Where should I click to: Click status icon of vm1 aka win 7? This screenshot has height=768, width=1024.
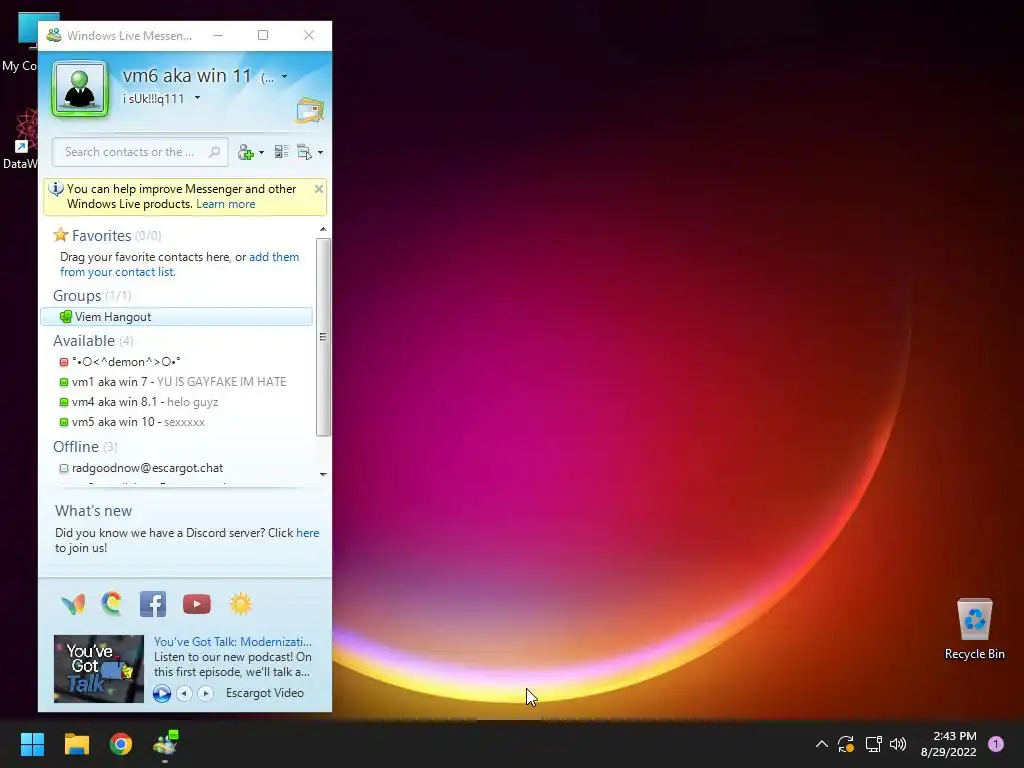point(64,383)
